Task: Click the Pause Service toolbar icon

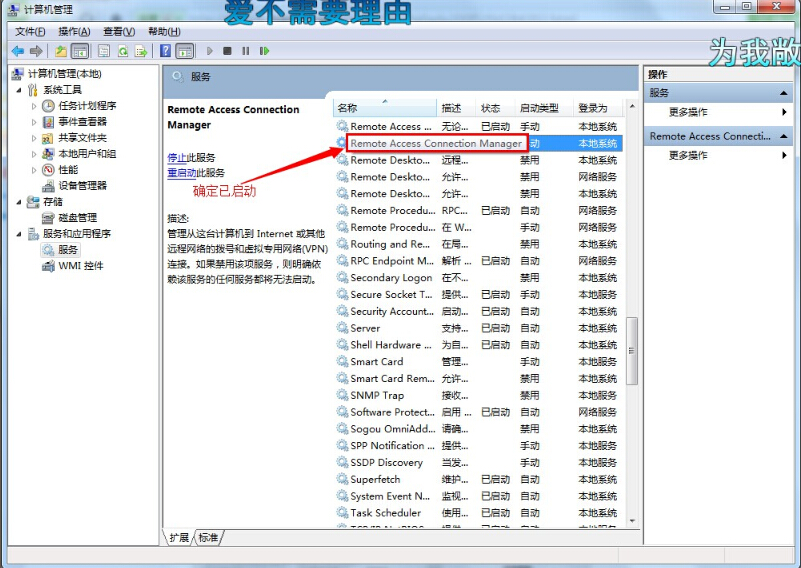Action: tap(245, 51)
